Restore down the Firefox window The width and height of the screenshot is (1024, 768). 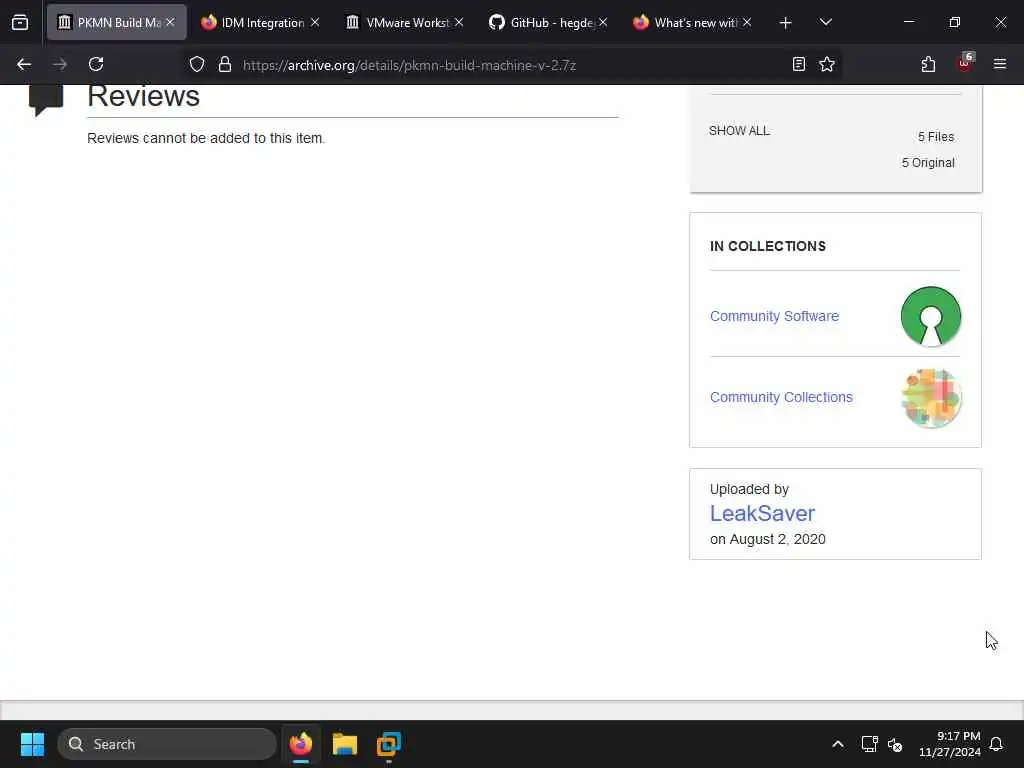955,23
